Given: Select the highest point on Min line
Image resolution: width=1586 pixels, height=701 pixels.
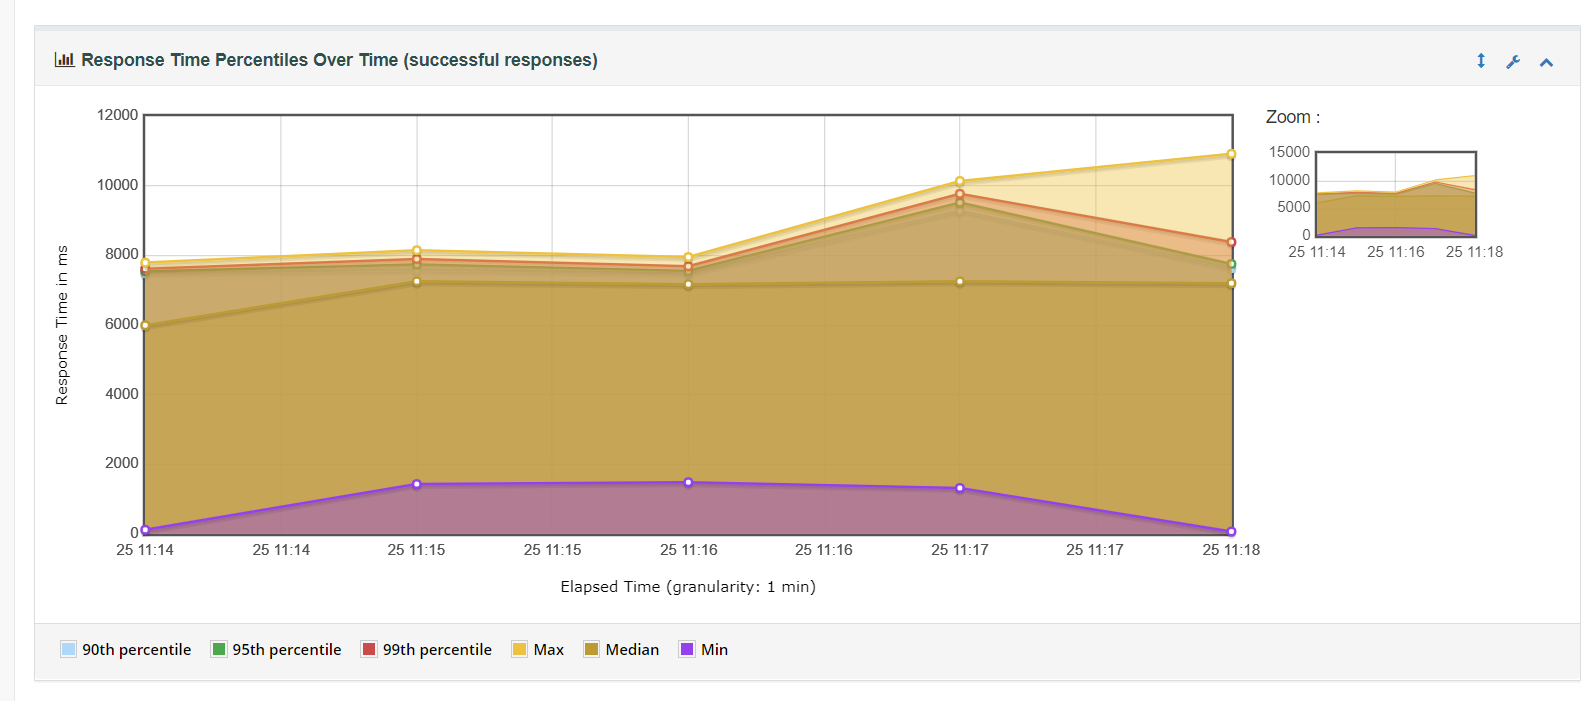Looking at the screenshot, I should coord(688,483).
